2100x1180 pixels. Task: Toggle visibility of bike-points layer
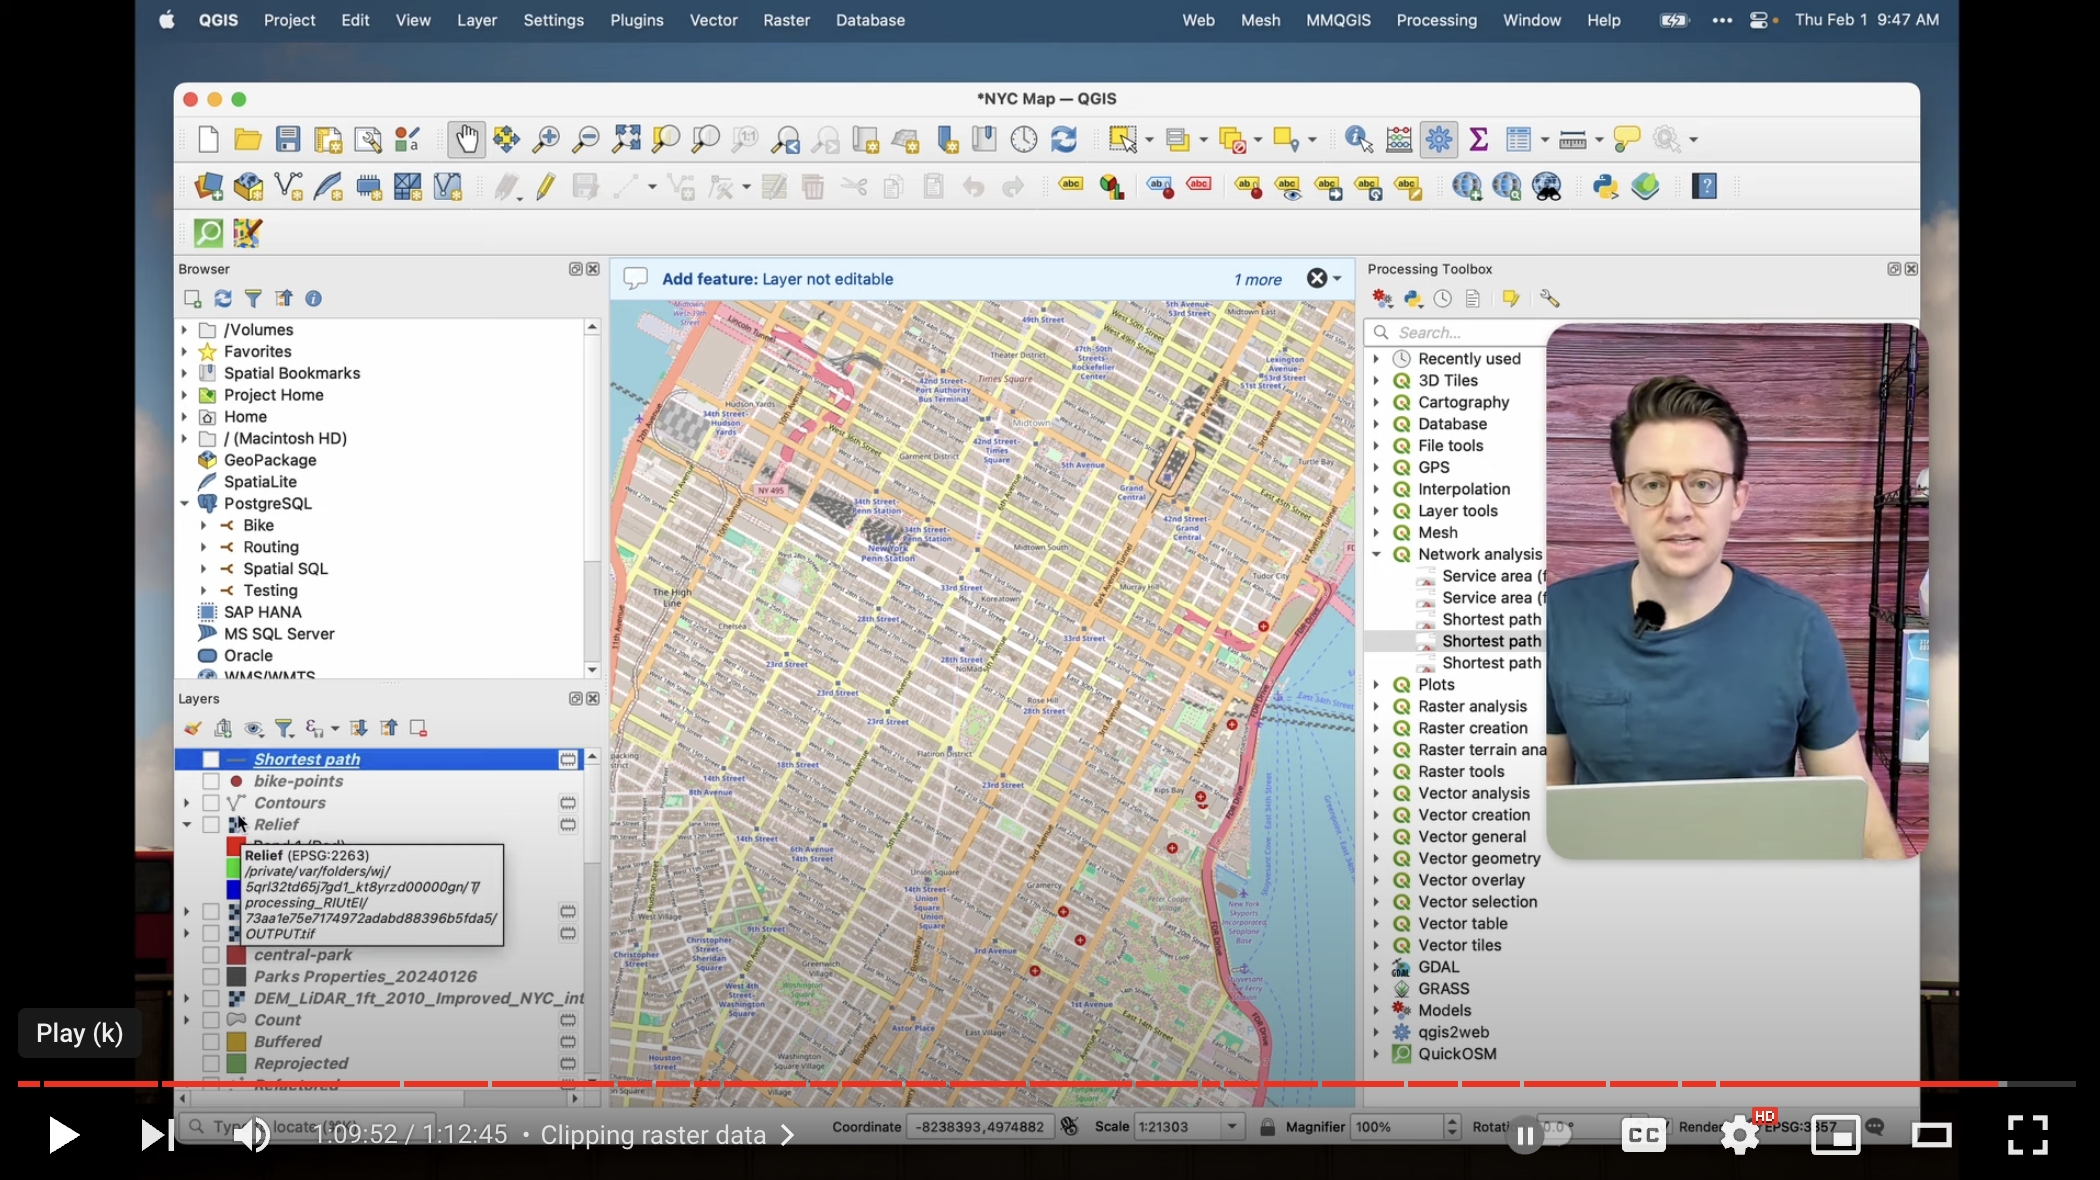(x=211, y=781)
